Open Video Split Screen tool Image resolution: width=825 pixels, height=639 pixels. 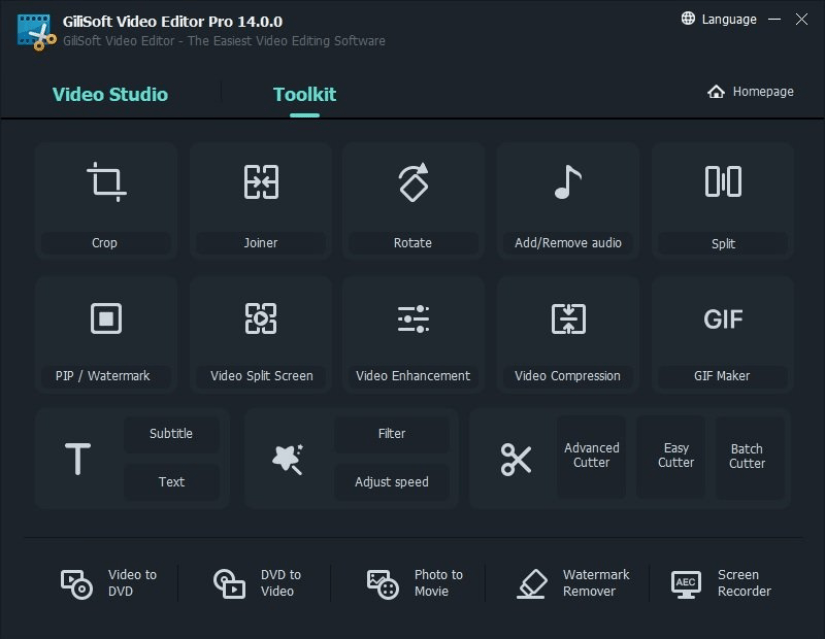tap(261, 335)
